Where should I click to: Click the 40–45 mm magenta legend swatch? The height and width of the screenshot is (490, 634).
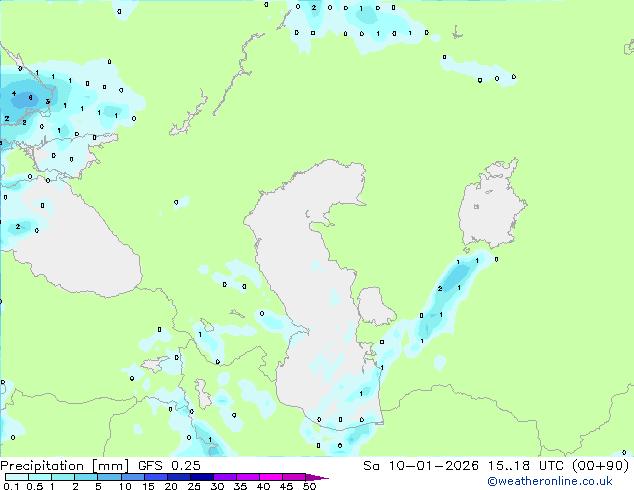pos(271,477)
